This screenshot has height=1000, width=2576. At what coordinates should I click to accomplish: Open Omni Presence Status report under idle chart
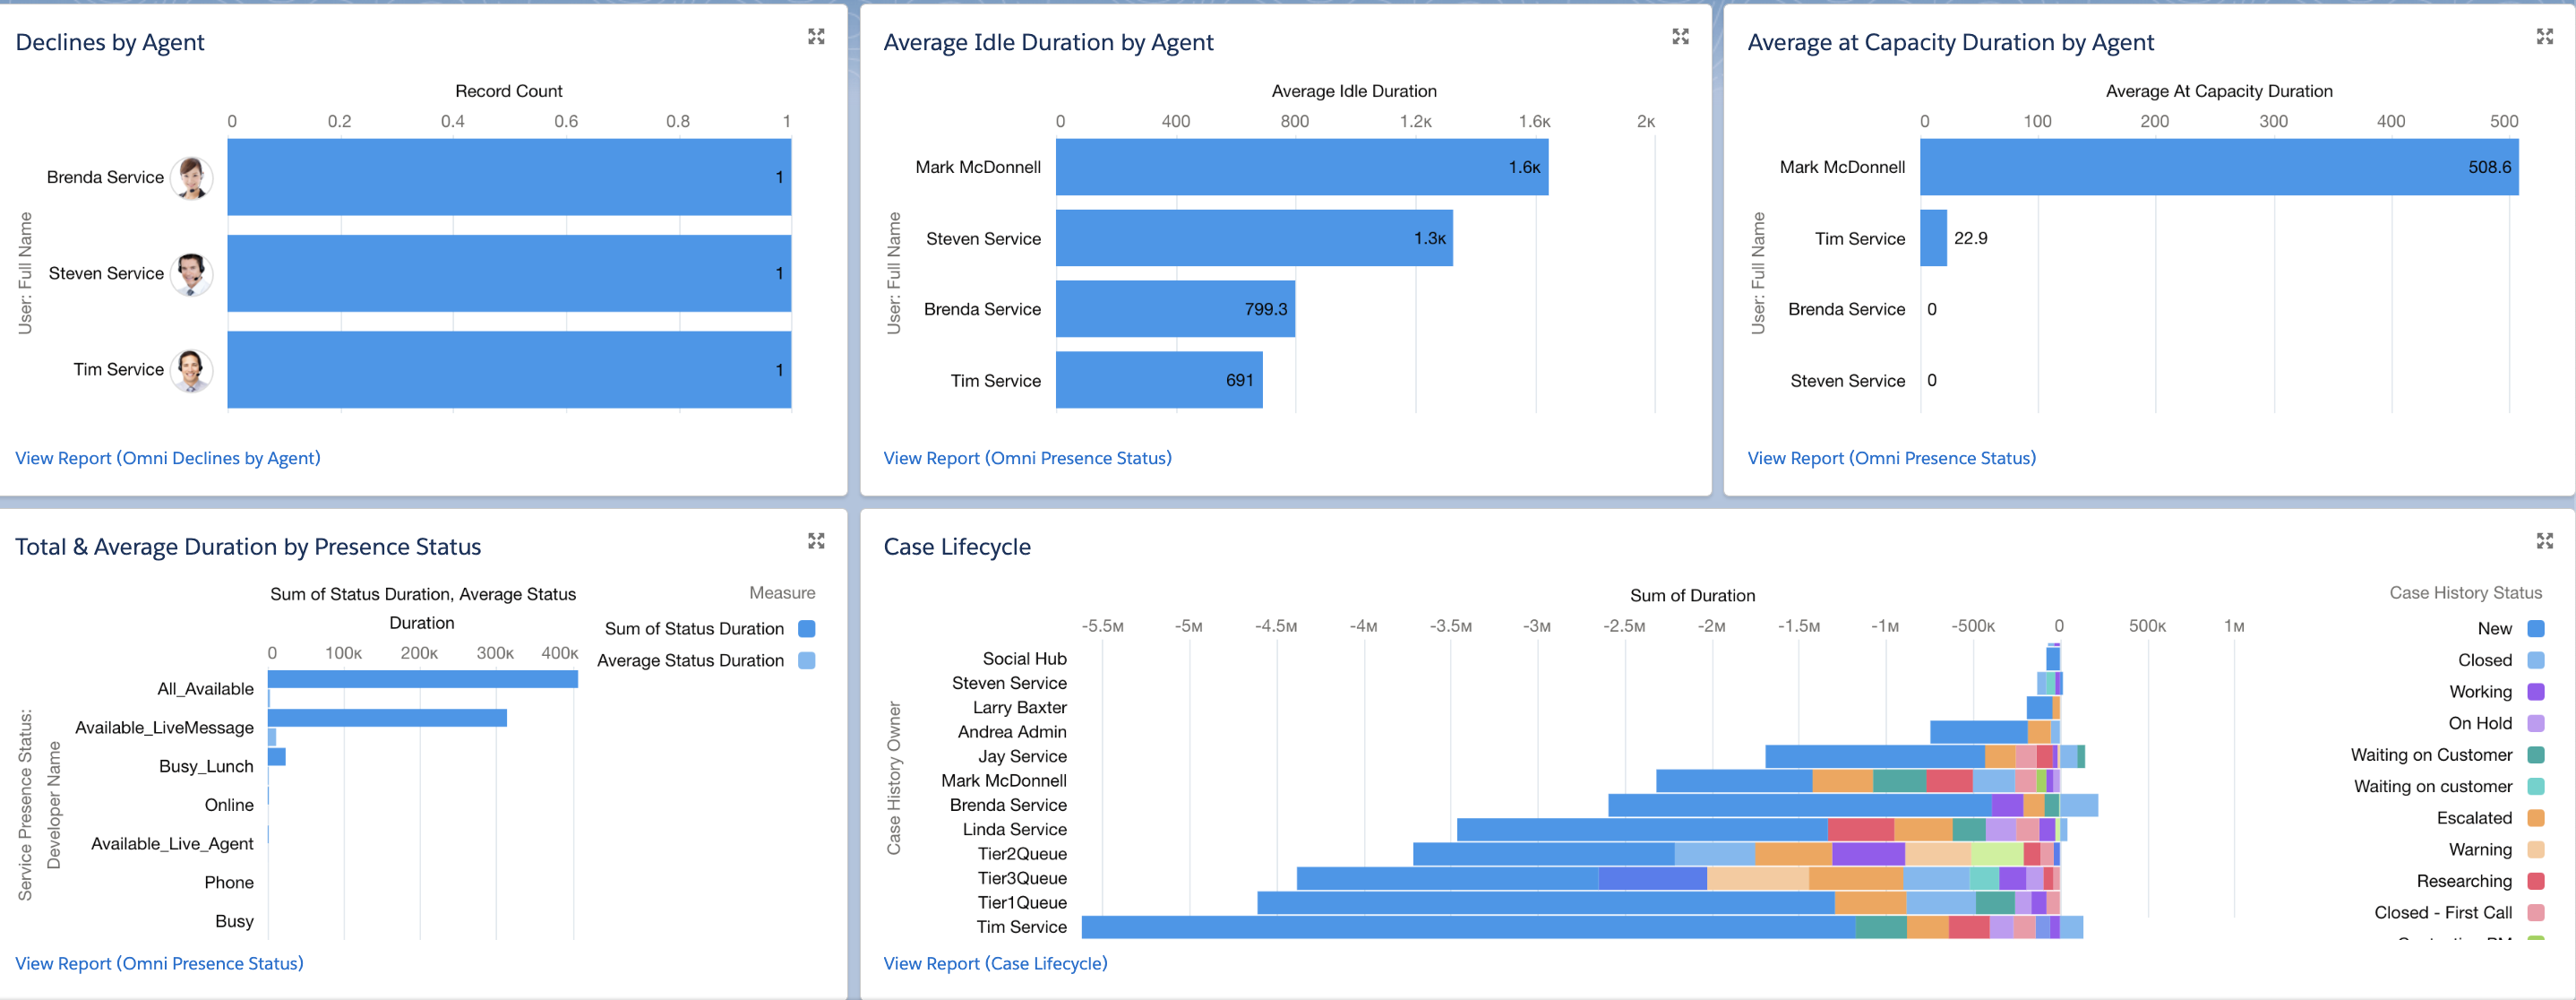click(1027, 458)
